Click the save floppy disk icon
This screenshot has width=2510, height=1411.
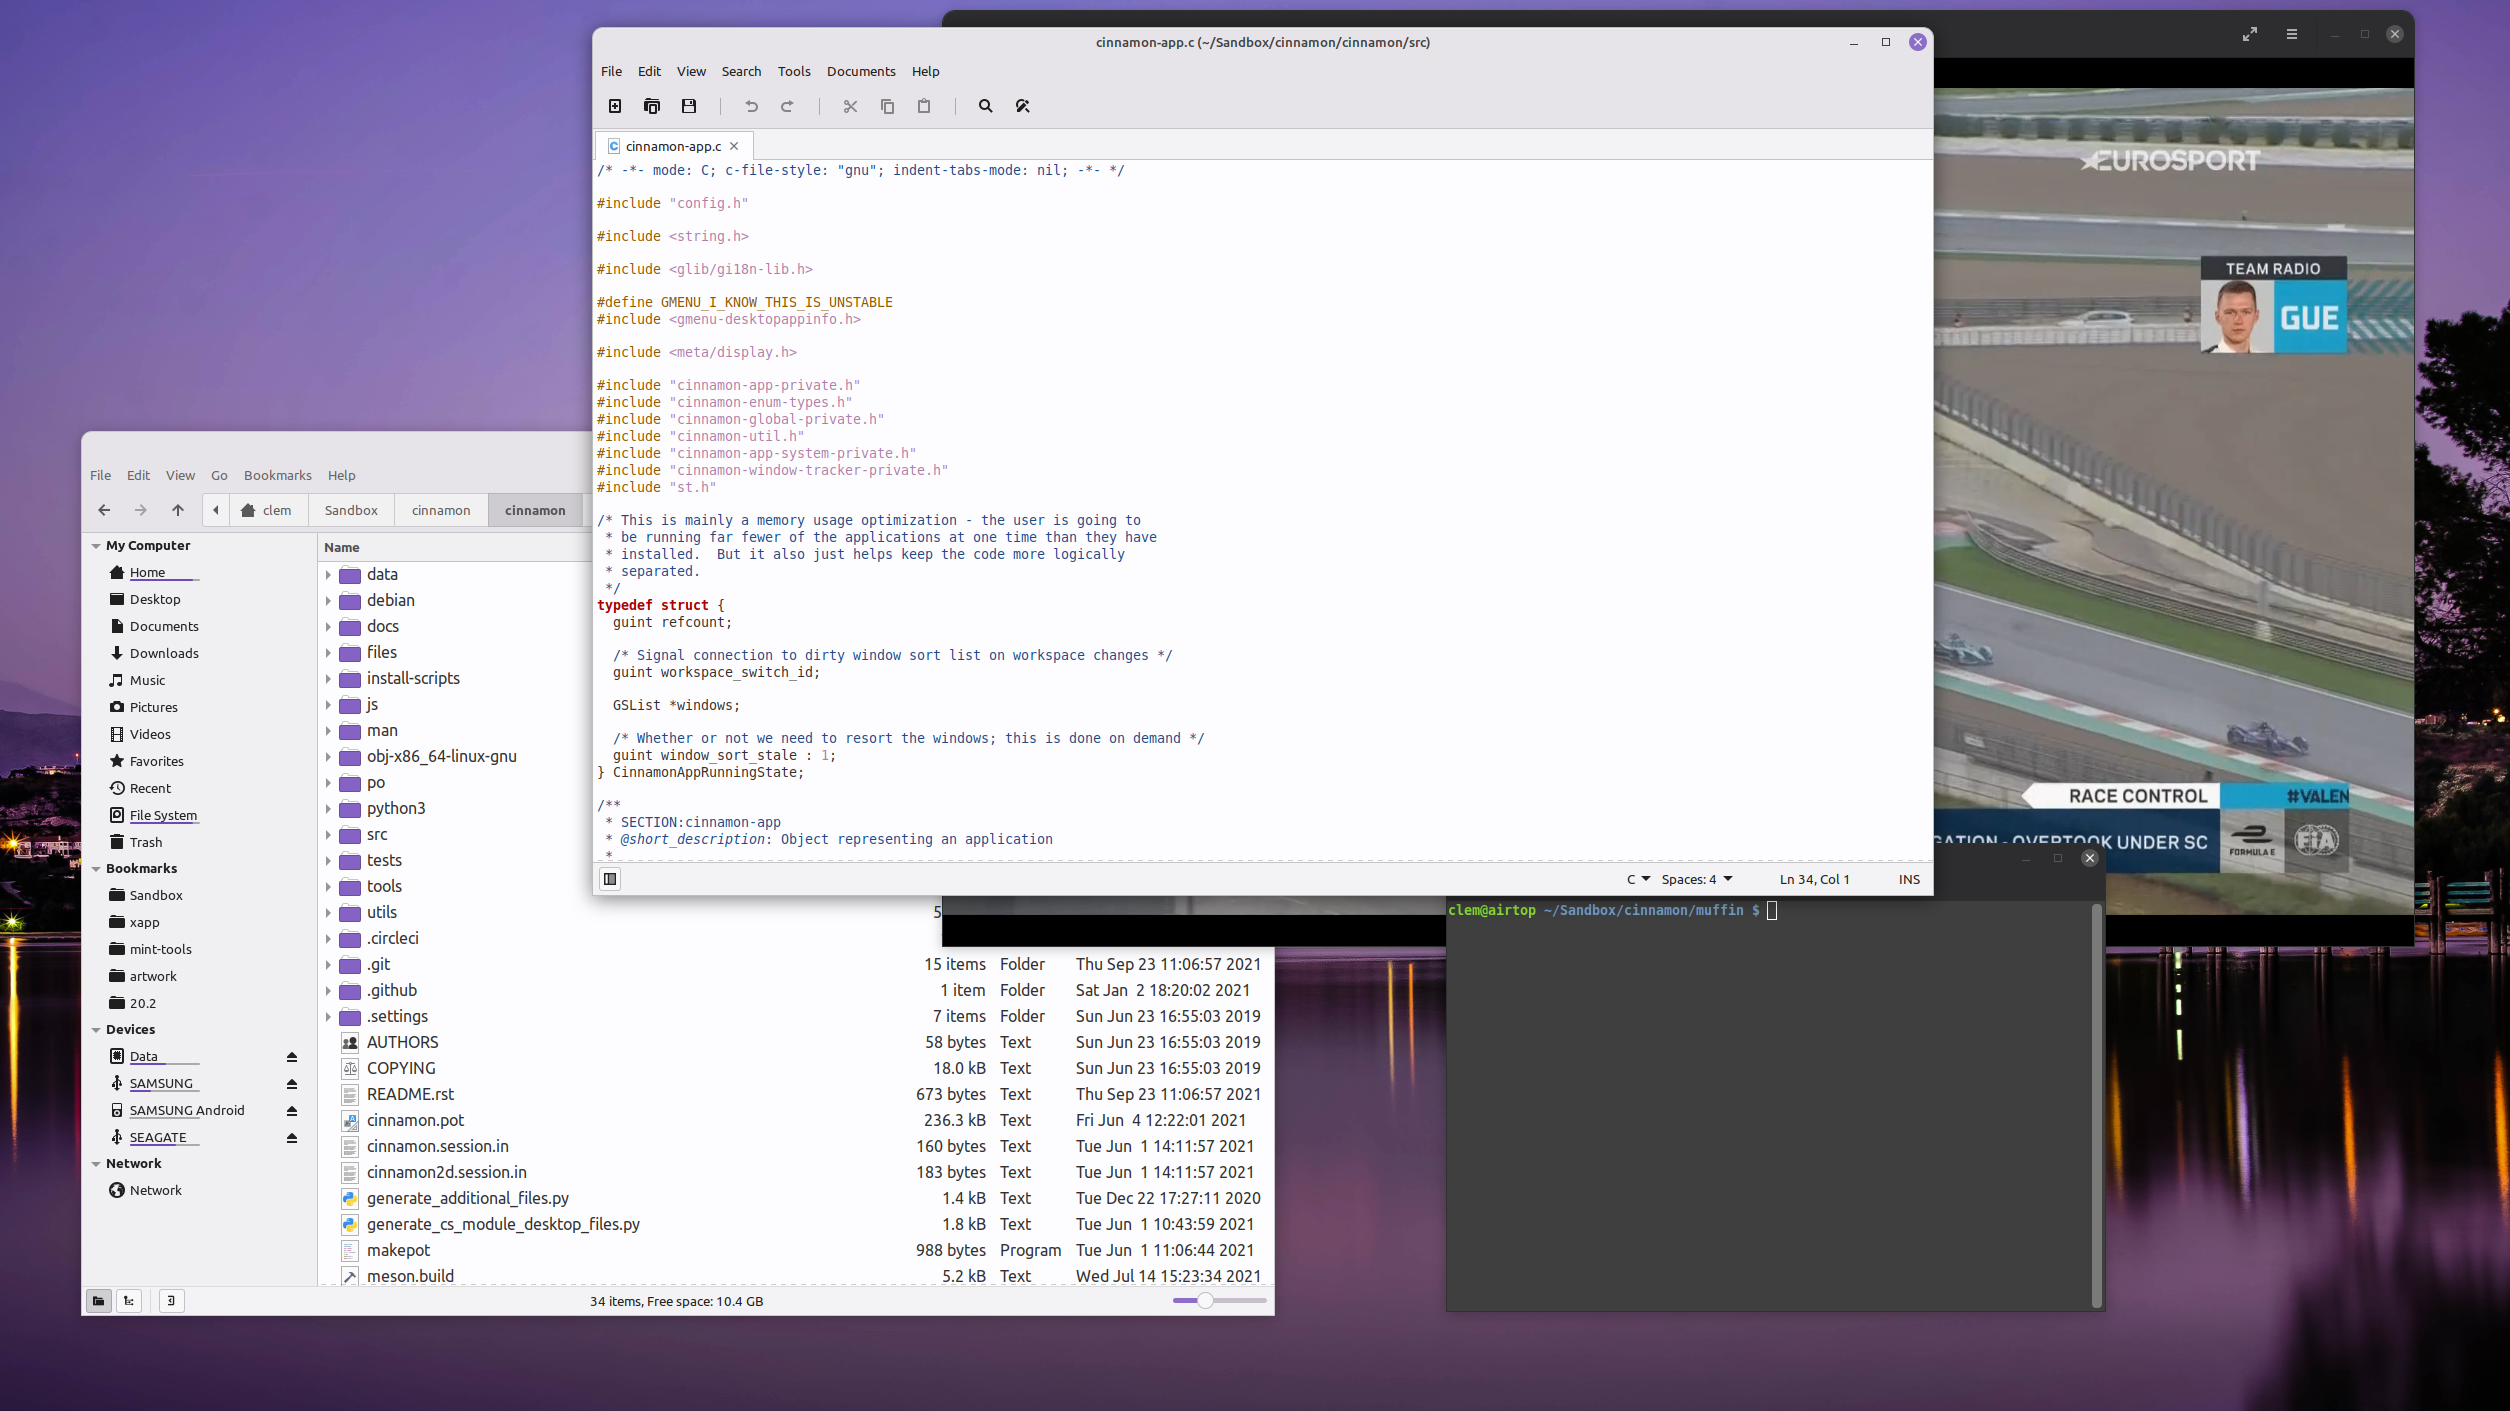tap(689, 106)
